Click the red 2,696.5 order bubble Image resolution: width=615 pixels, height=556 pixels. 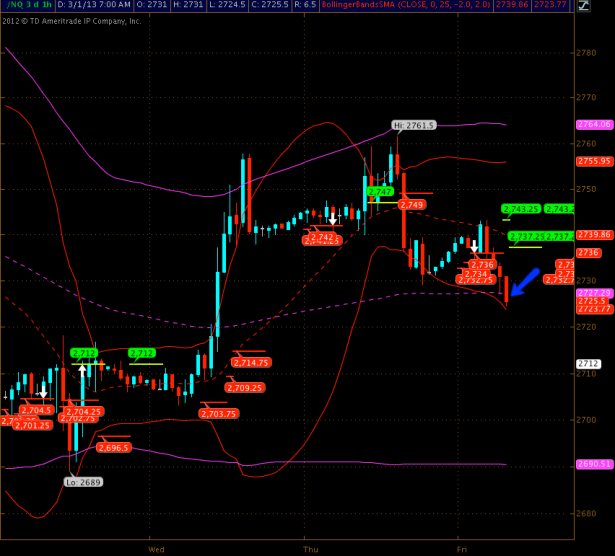point(113,448)
